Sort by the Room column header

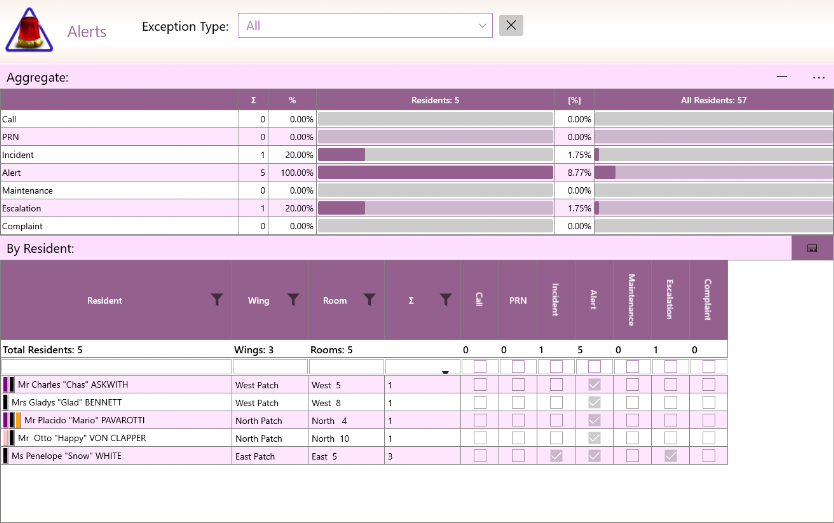[335, 301]
